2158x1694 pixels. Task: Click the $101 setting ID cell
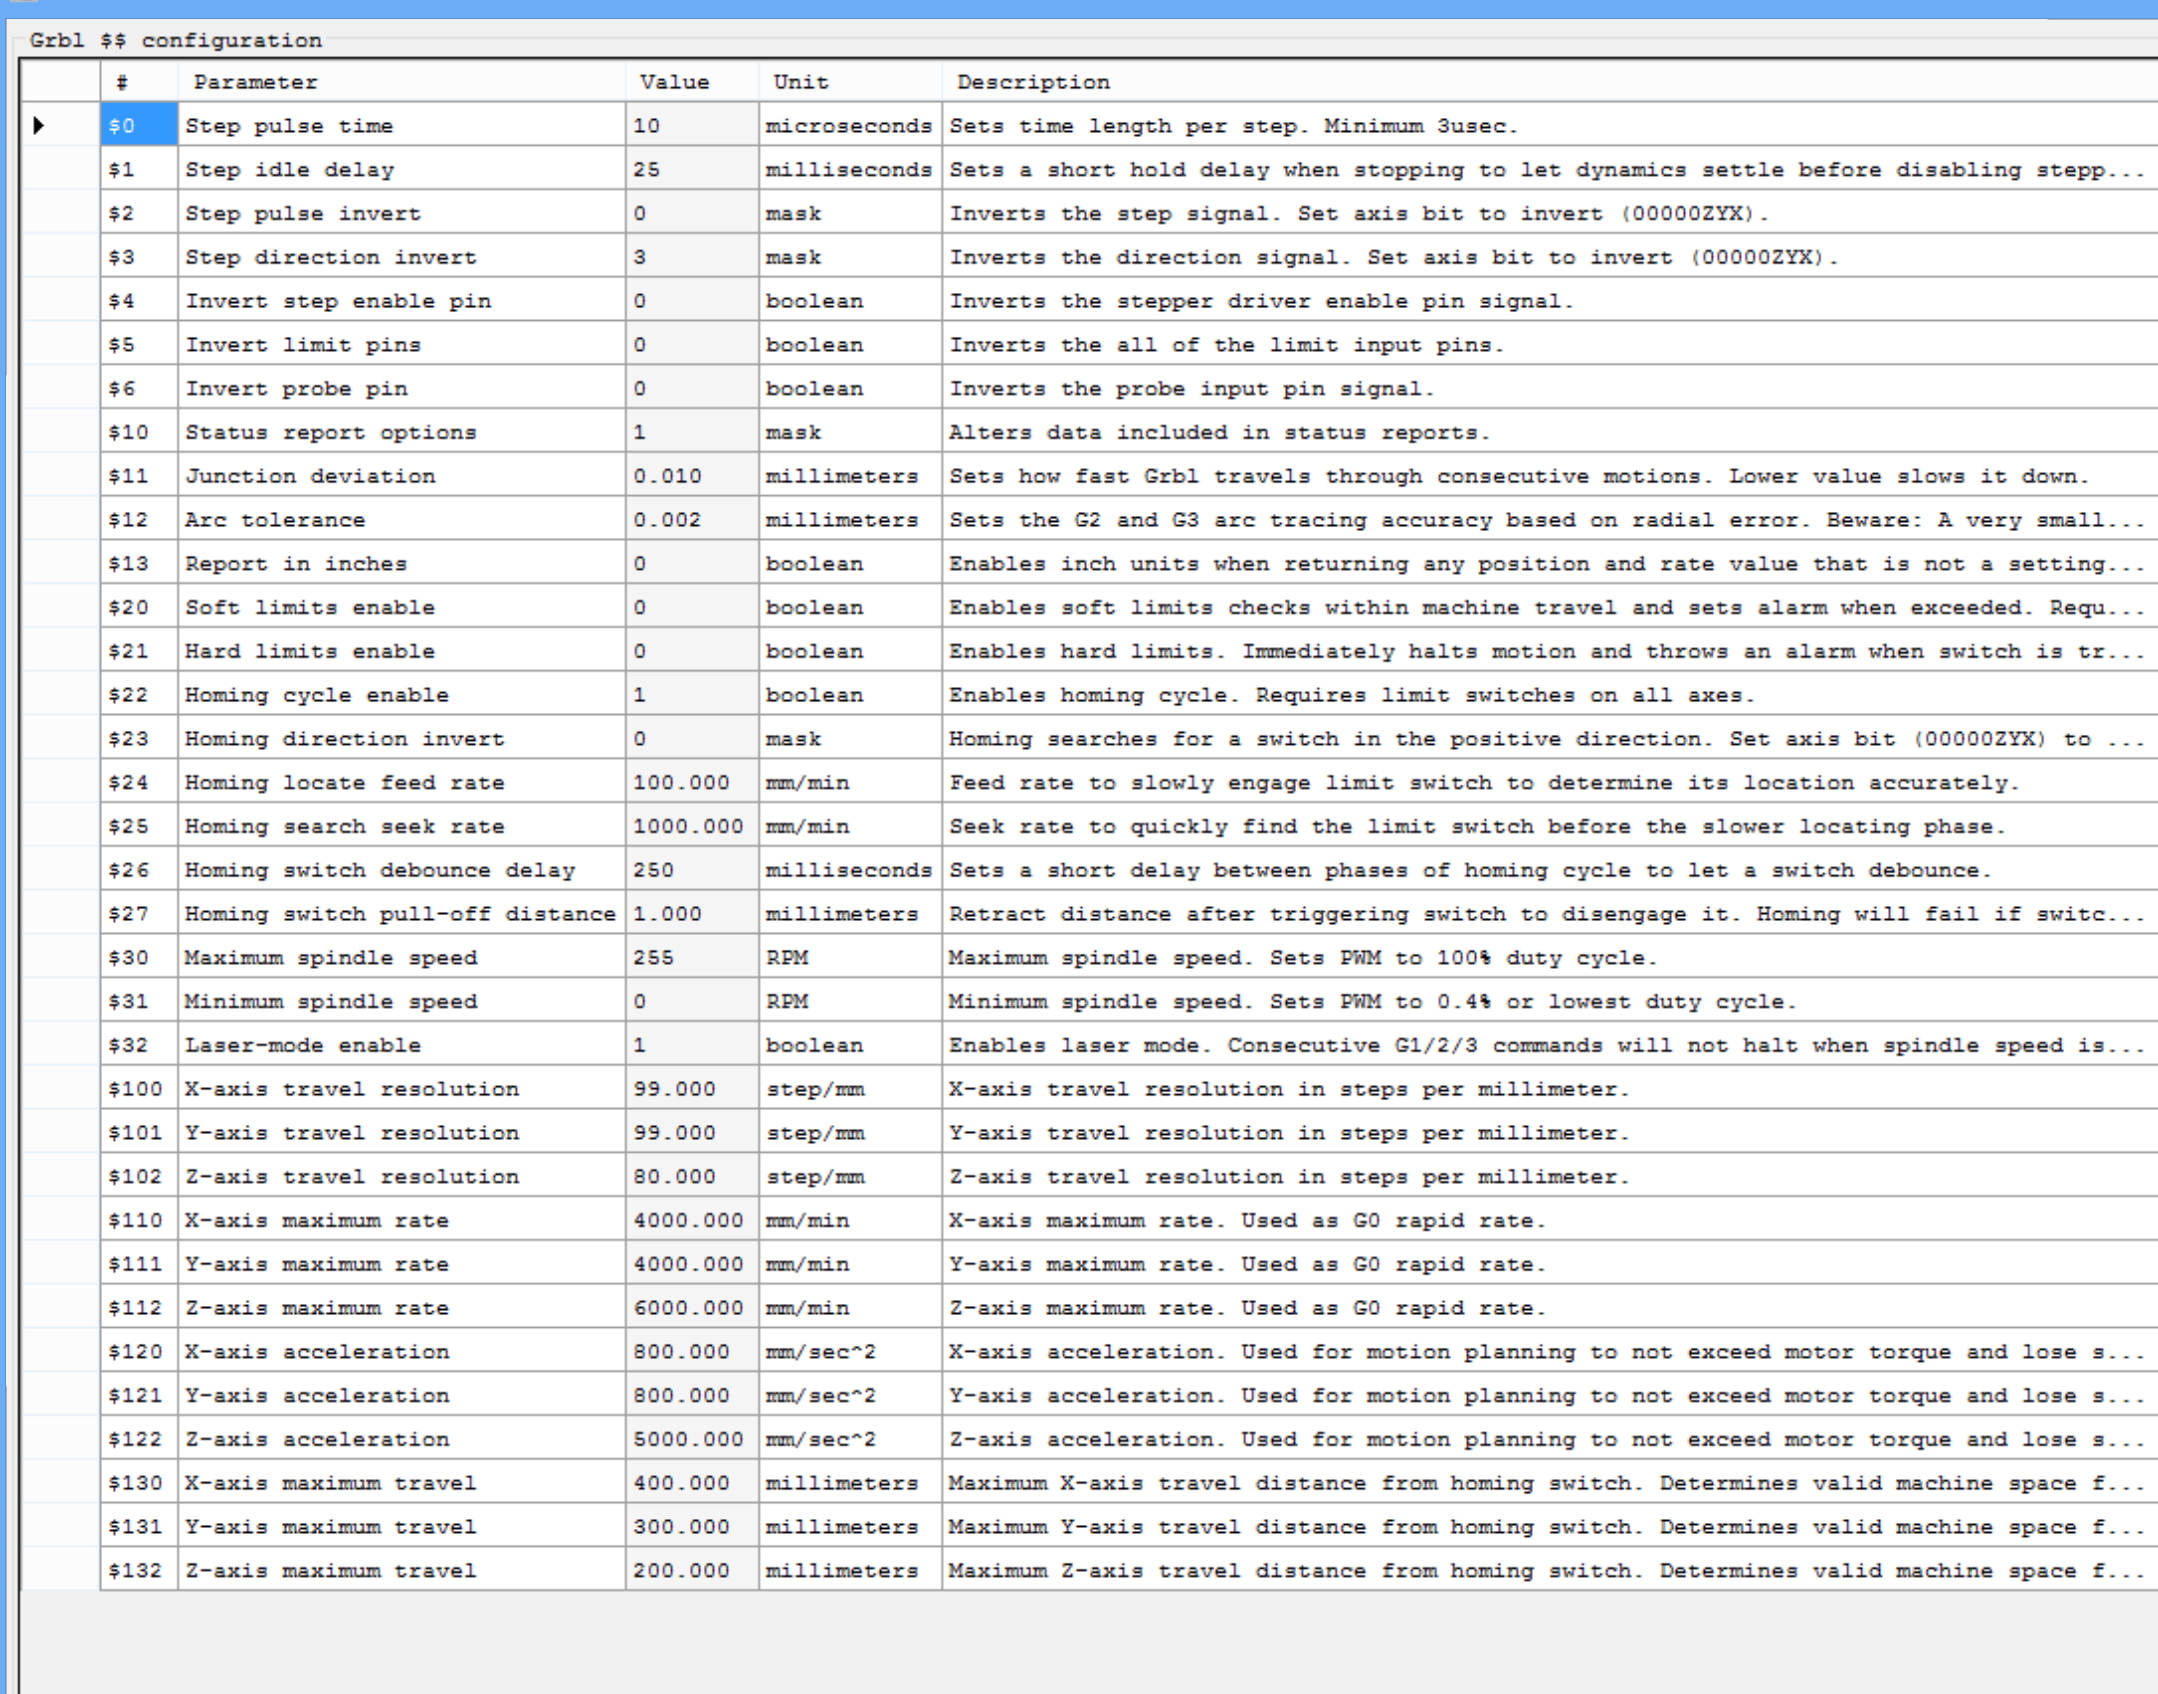(x=139, y=1133)
